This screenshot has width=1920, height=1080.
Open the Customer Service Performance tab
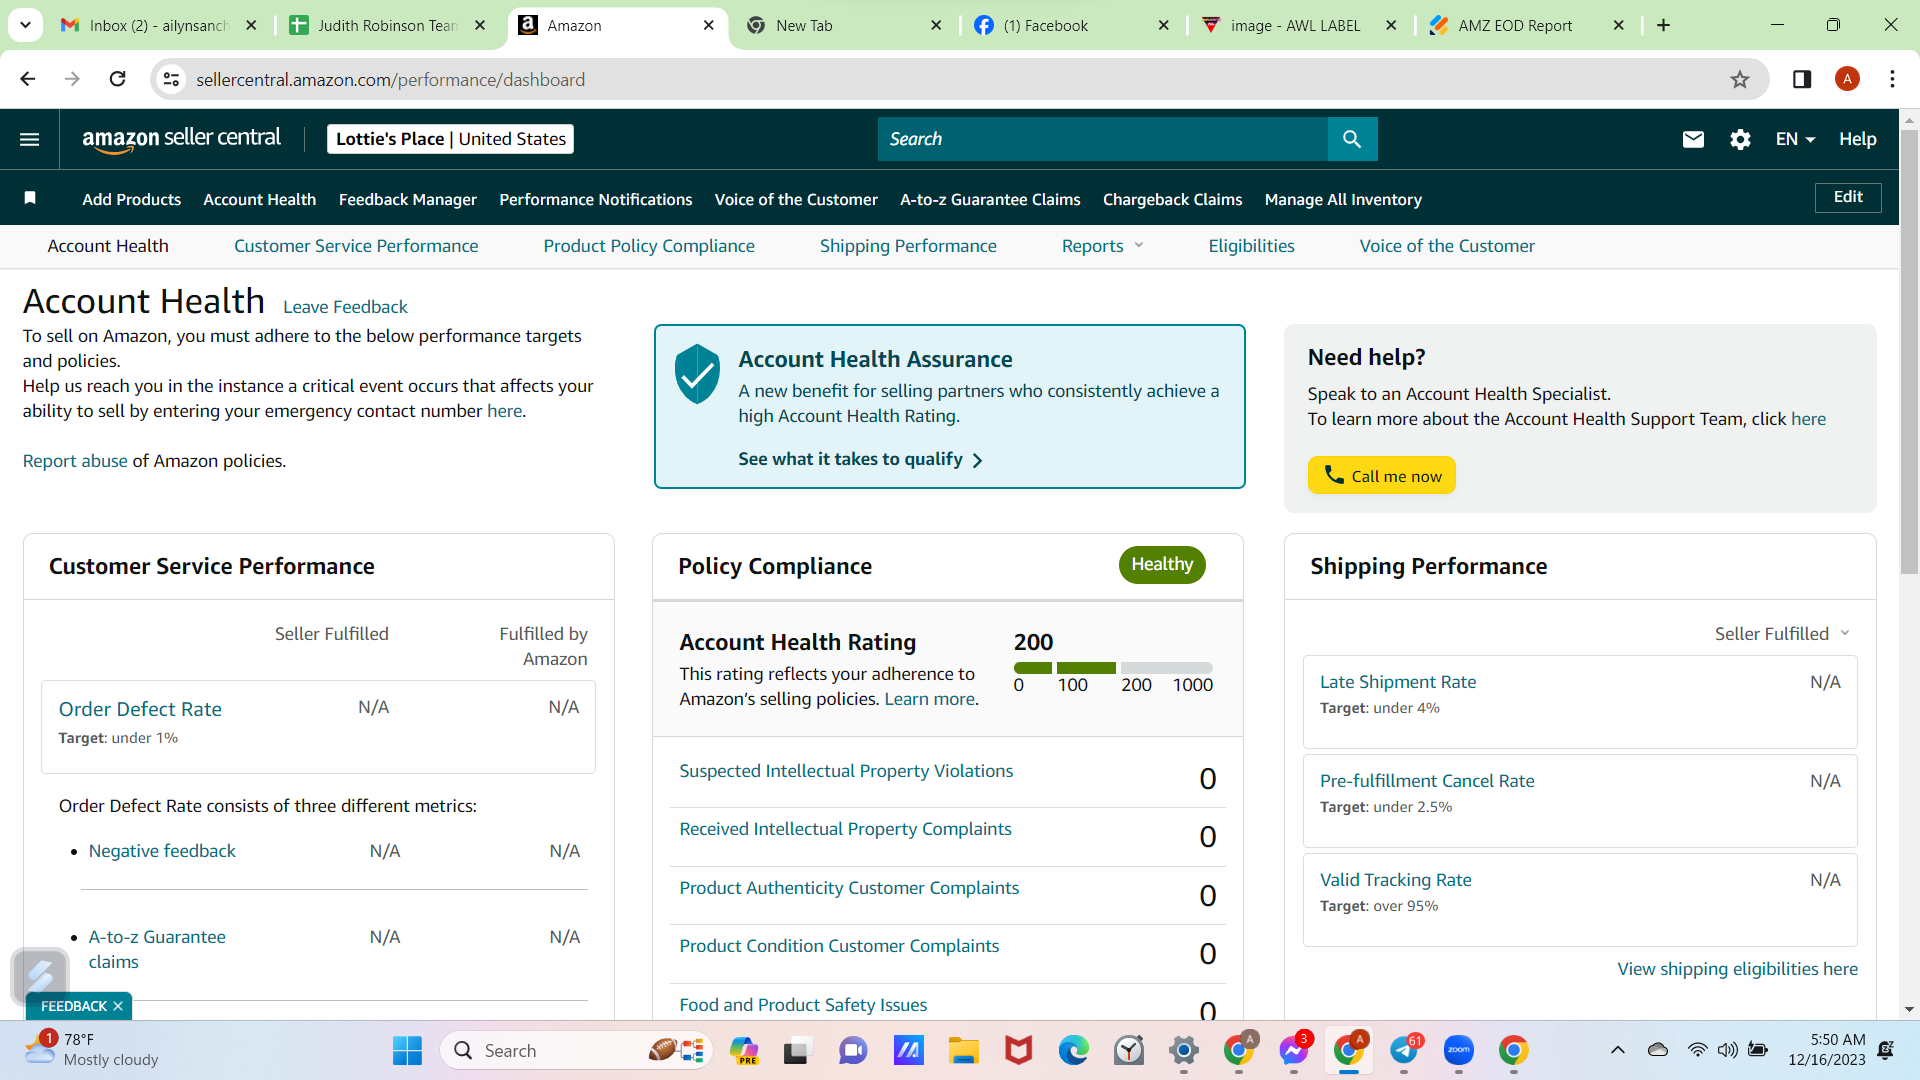tap(356, 246)
